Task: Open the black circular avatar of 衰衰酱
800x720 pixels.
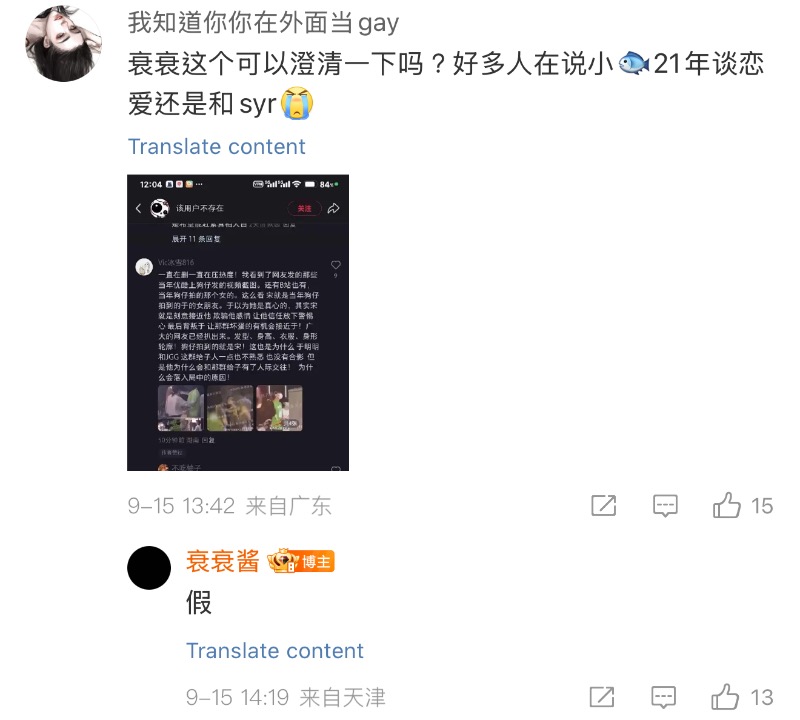Action: pyautogui.click(x=149, y=568)
